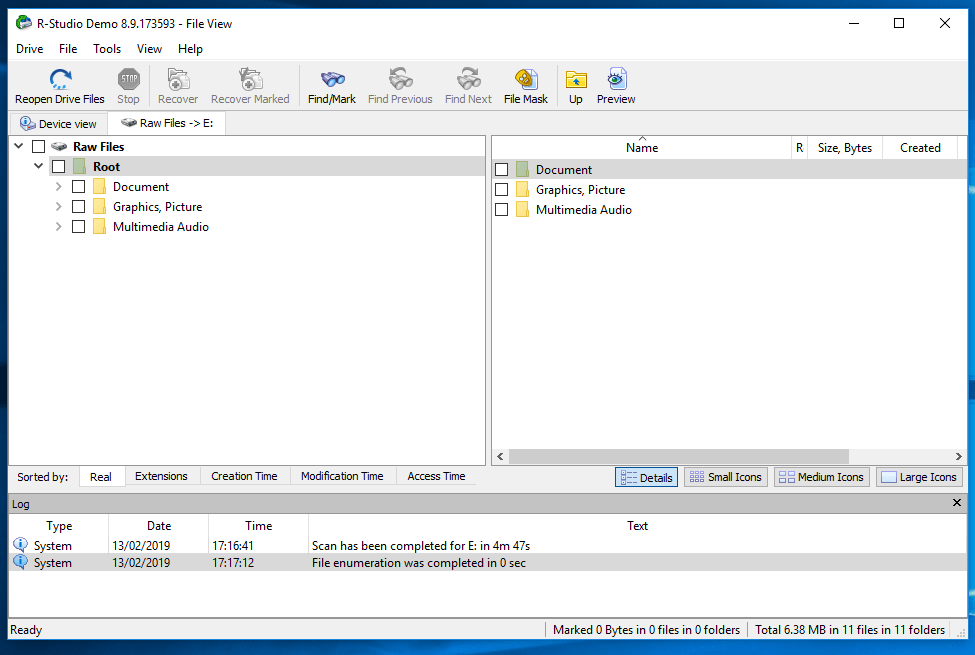Mark the Root checkbox in tree
975x655 pixels.
click(x=58, y=167)
